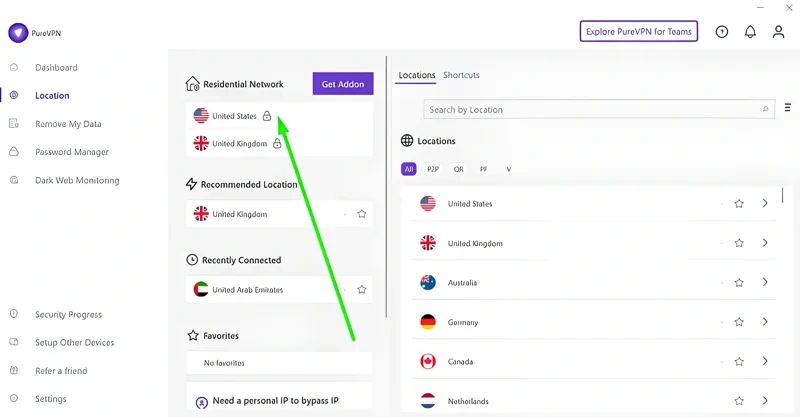Image resolution: width=800 pixels, height=417 pixels.
Task: Click the Australia flag icon
Action: [x=428, y=282]
